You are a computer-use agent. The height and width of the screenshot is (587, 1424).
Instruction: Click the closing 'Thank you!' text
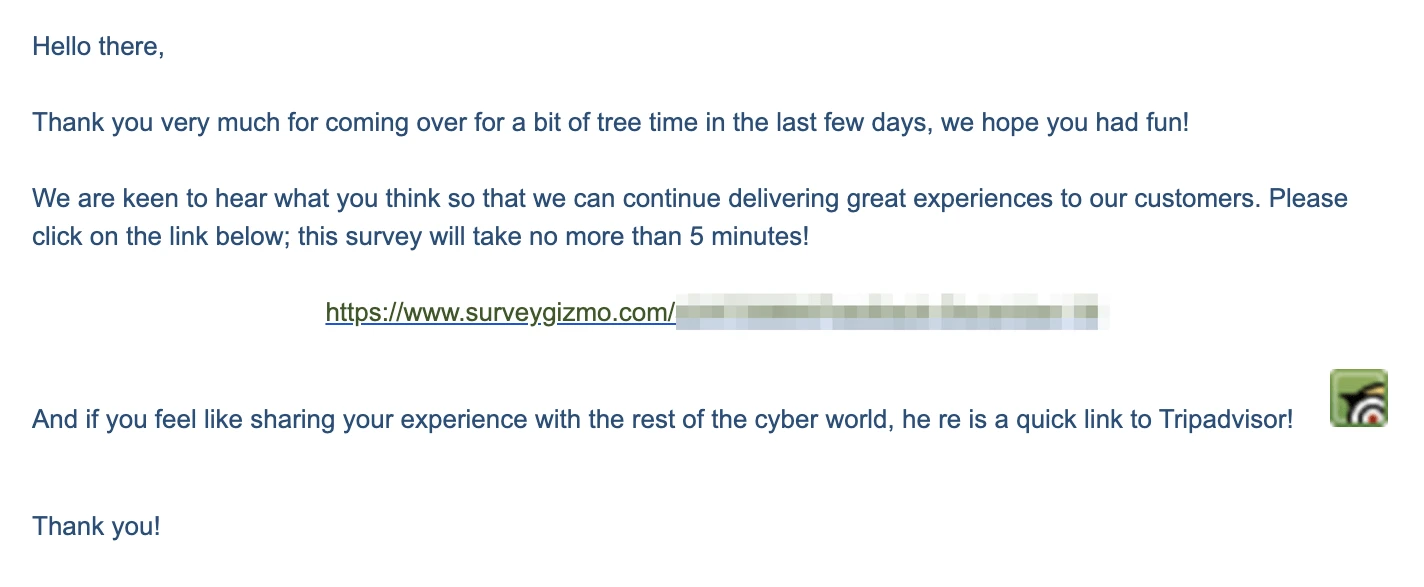96,526
